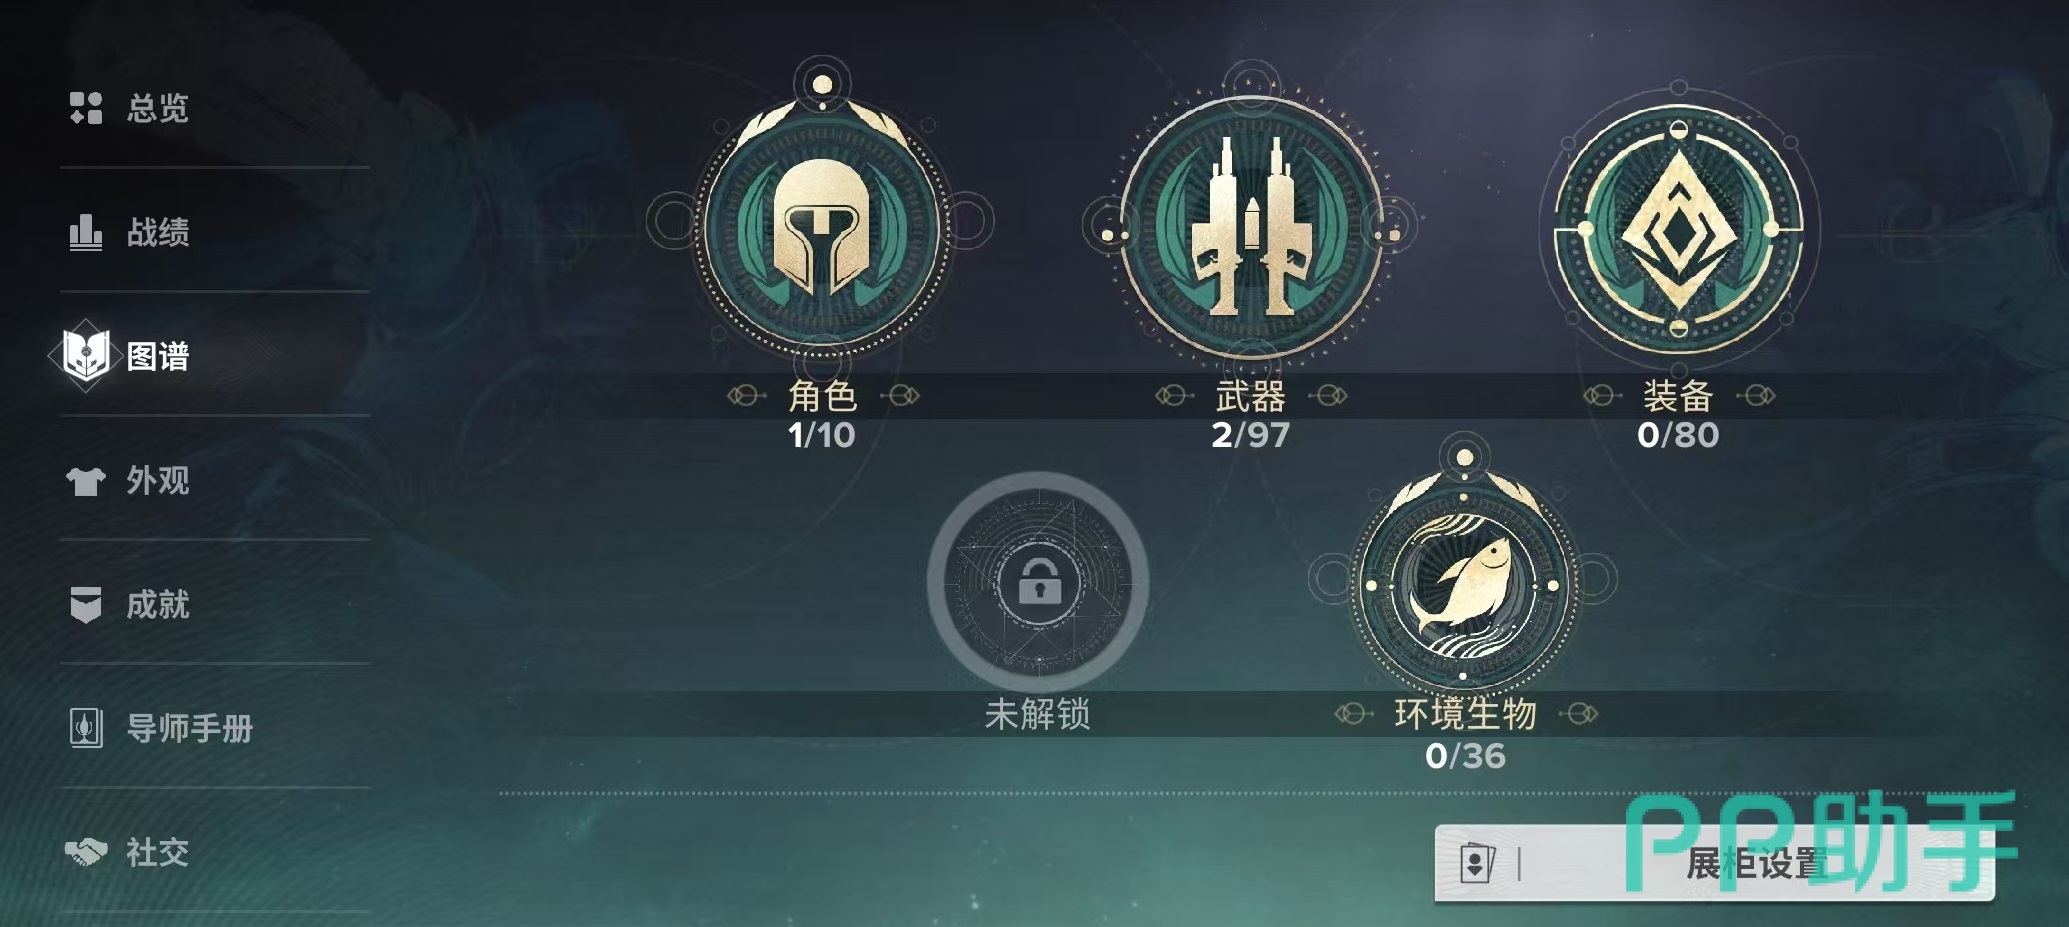Click the 装备 0/80 progress count
Viewport: 2069px width, 927px height.
[x=1678, y=435]
